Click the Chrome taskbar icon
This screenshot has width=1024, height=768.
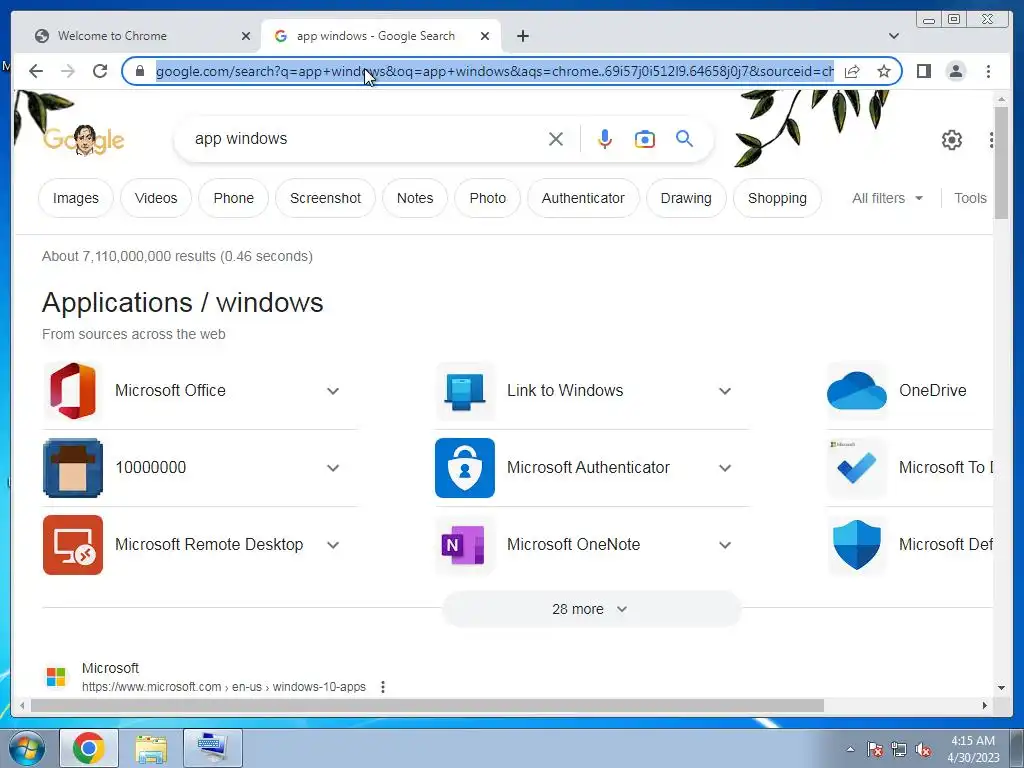89,748
